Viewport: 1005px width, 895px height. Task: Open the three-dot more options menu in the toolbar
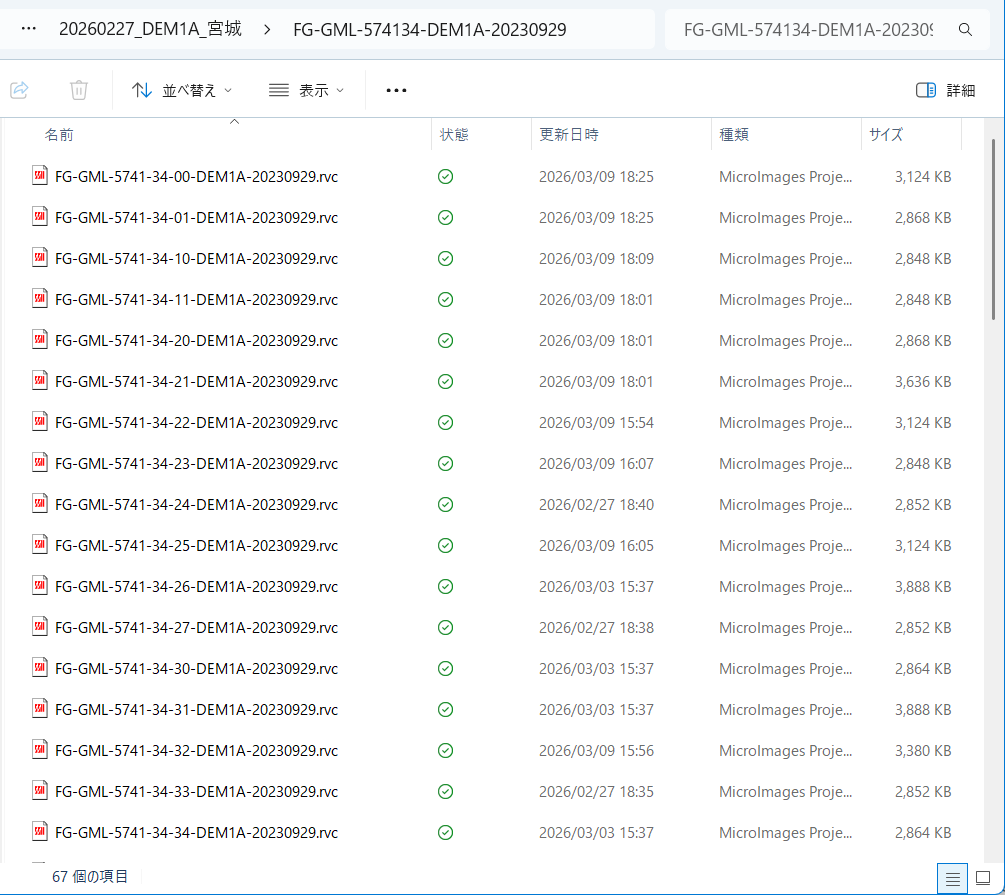point(396,90)
